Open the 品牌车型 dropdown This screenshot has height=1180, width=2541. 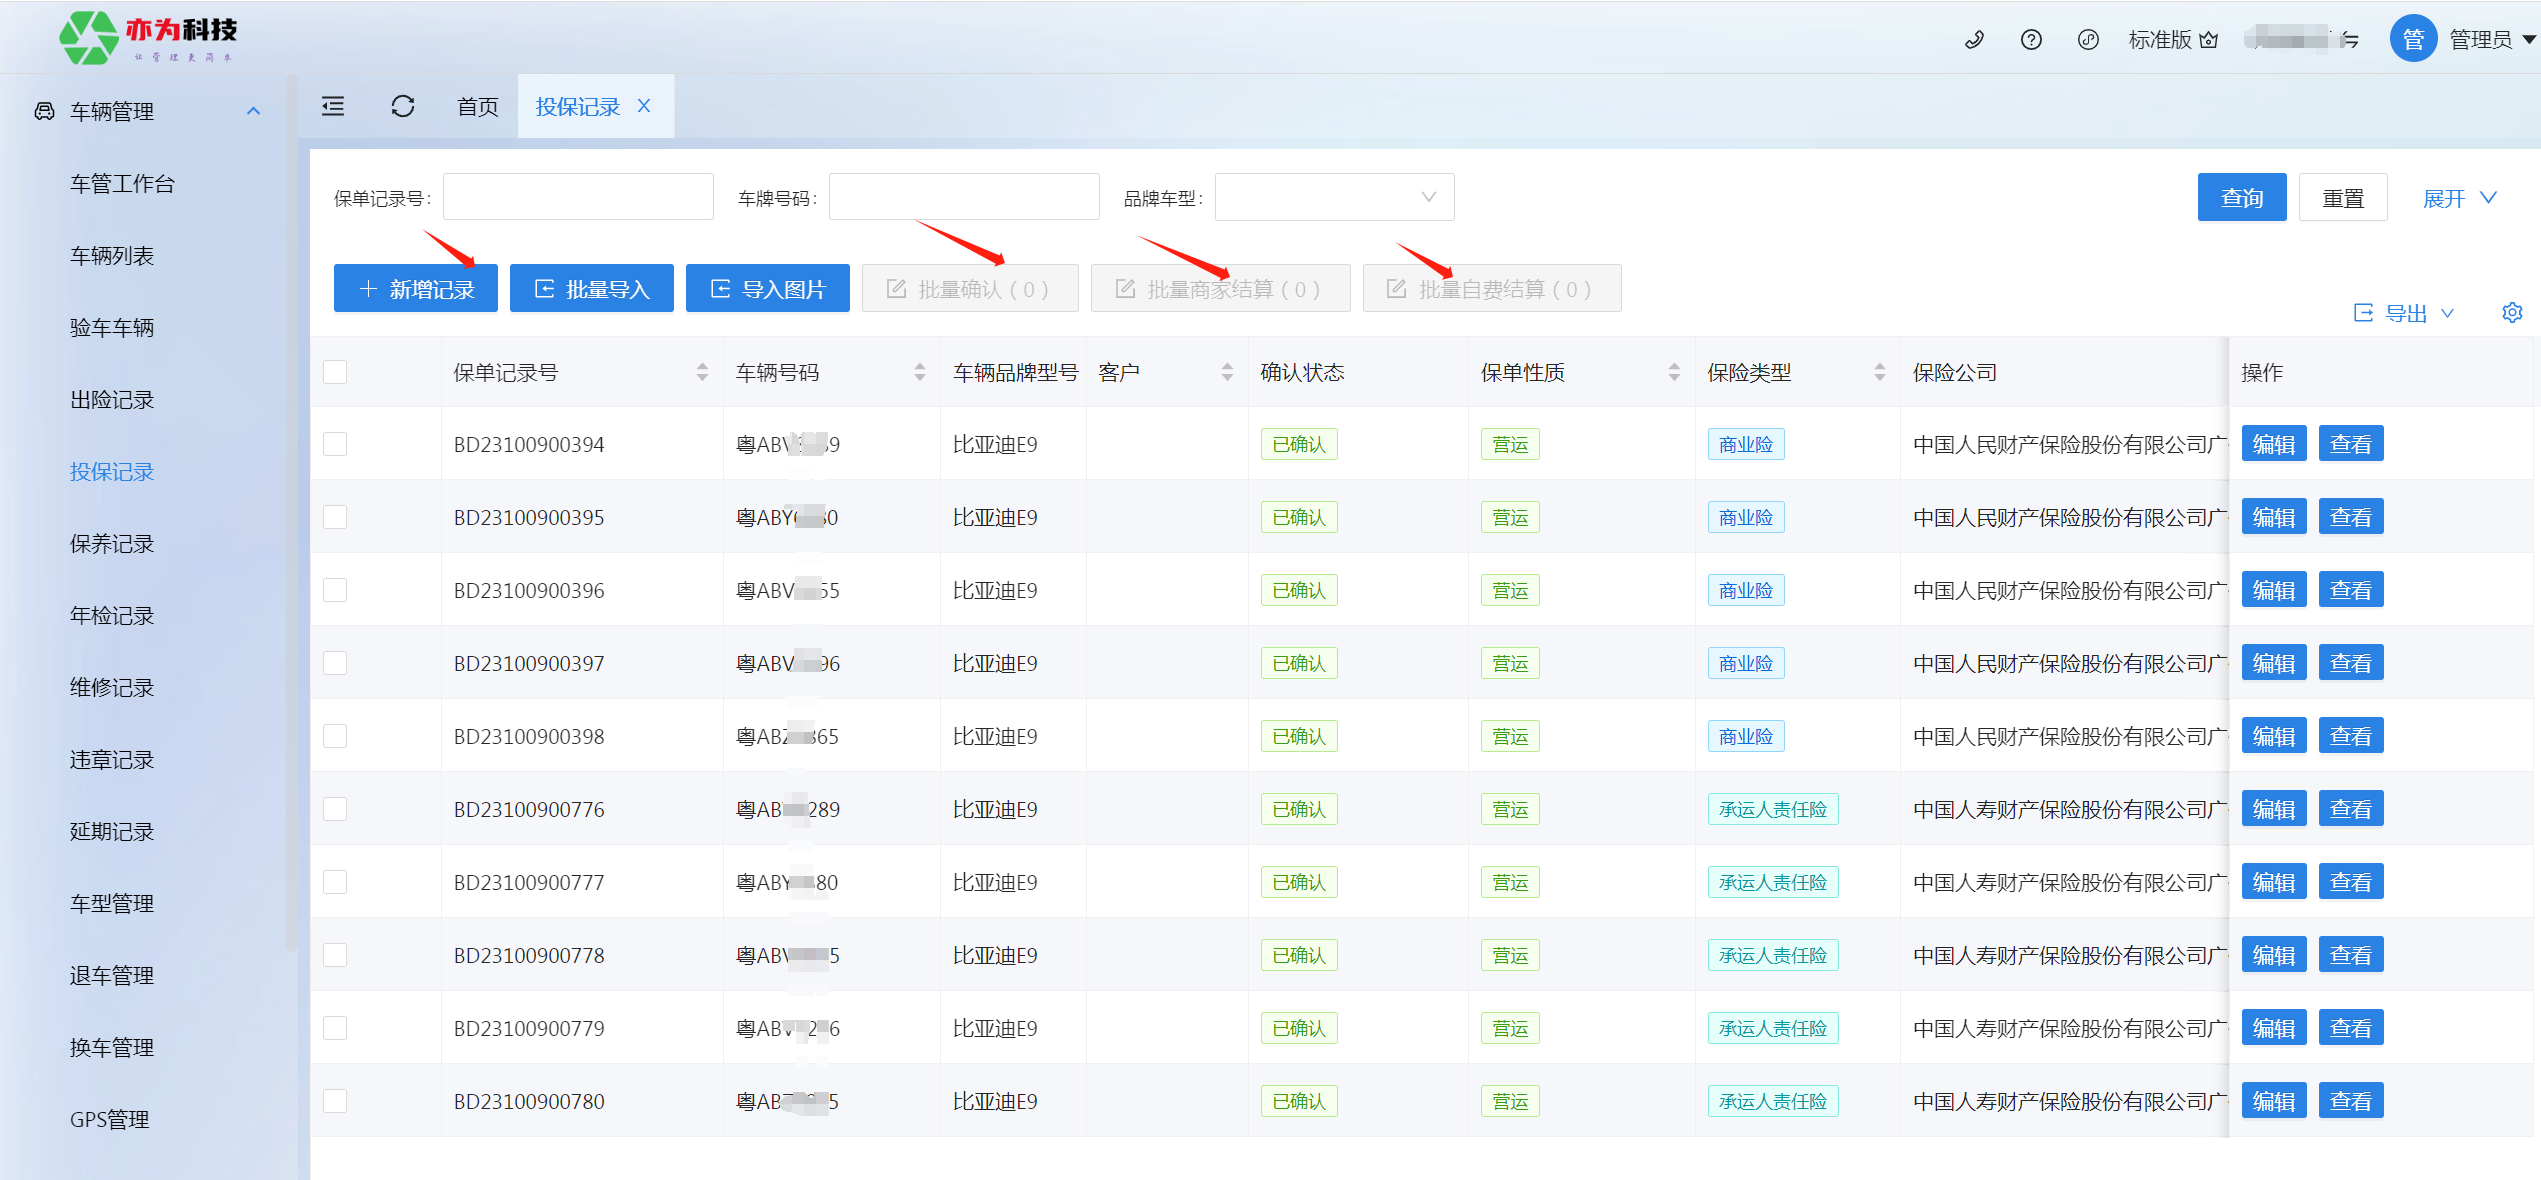coord(1334,197)
